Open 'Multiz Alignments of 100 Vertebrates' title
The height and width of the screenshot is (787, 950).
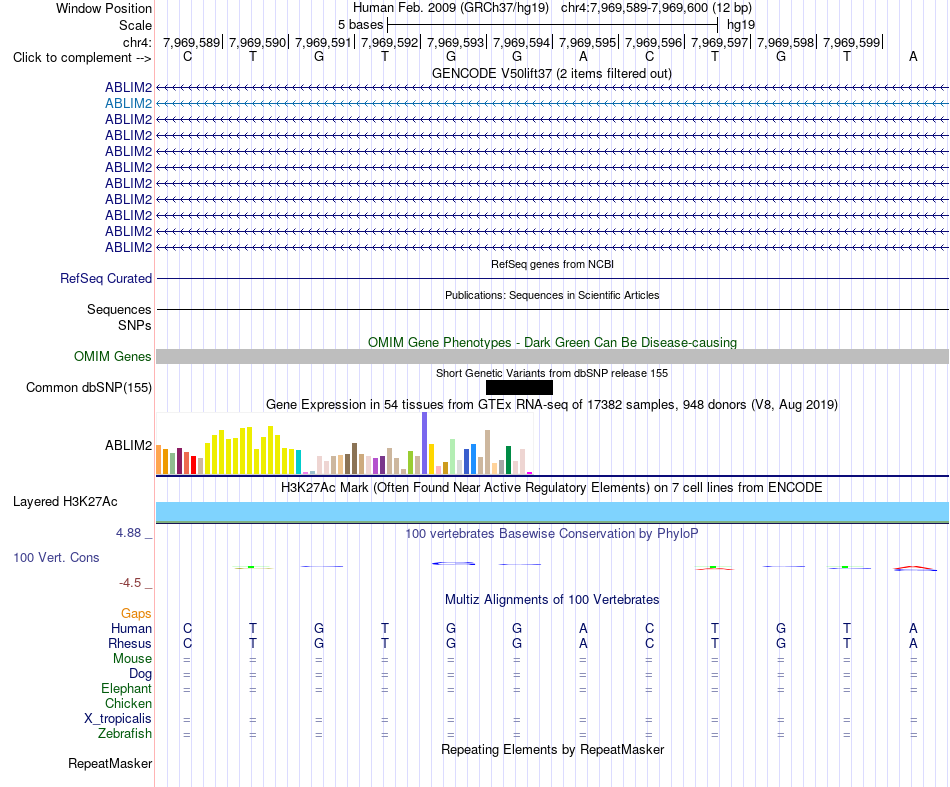pos(552,600)
